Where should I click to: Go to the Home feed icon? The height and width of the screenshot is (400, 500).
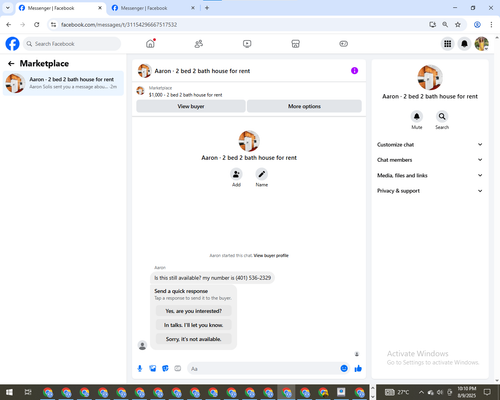150,44
